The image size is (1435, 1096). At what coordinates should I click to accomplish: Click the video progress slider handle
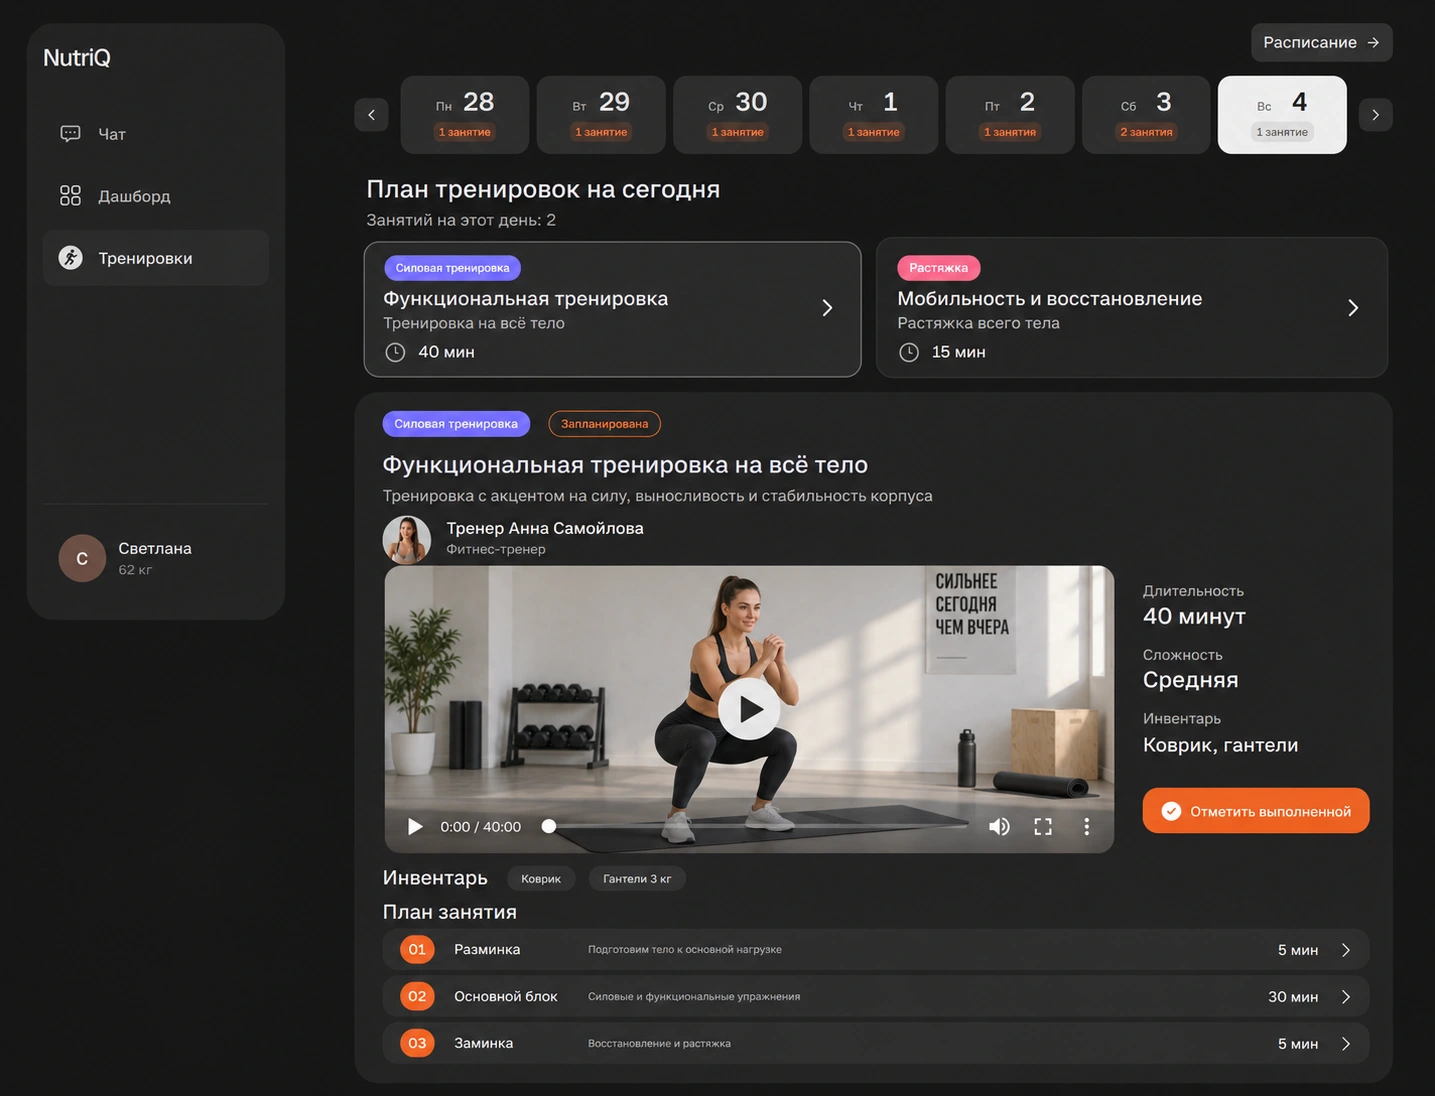[x=549, y=826]
